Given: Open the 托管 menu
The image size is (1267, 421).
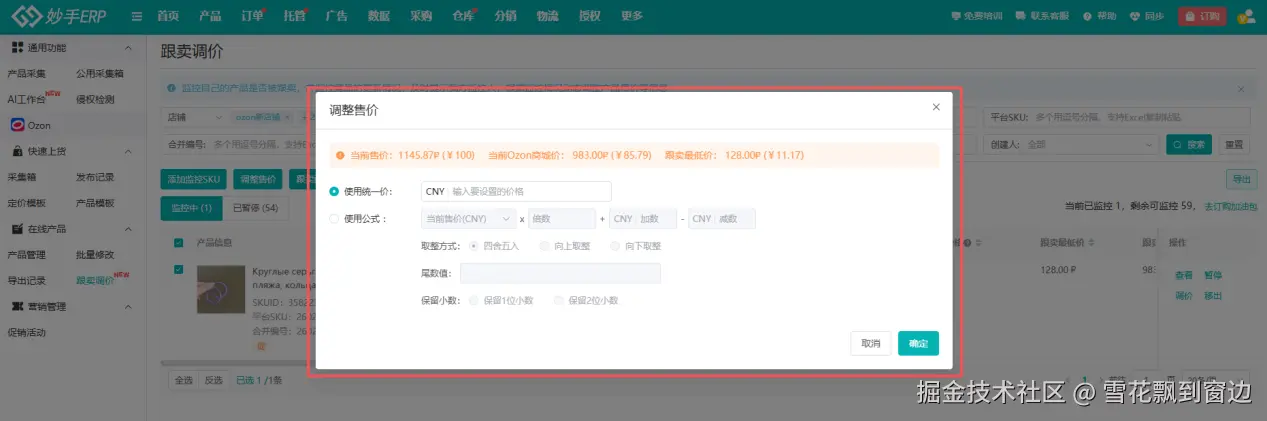Looking at the screenshot, I should click(x=295, y=16).
